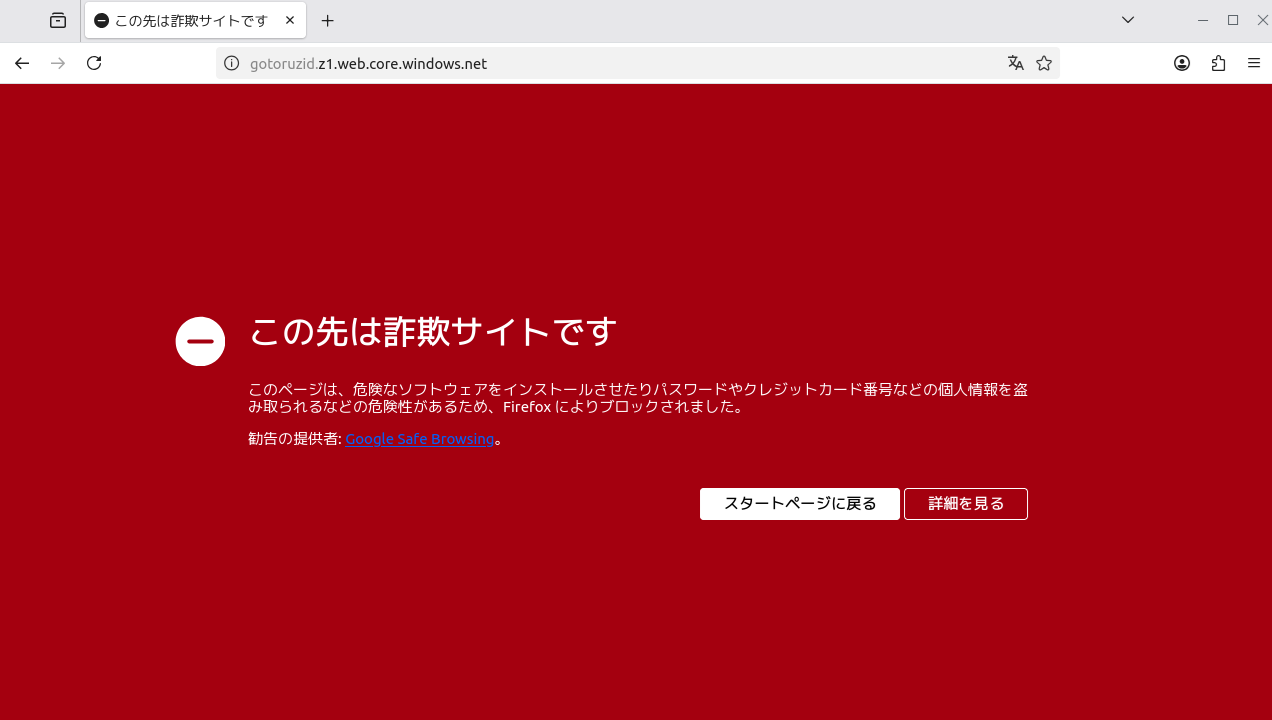The height and width of the screenshot is (720, 1272).
Task: Close the この先は詐欺サイトです tab
Action: click(290, 20)
